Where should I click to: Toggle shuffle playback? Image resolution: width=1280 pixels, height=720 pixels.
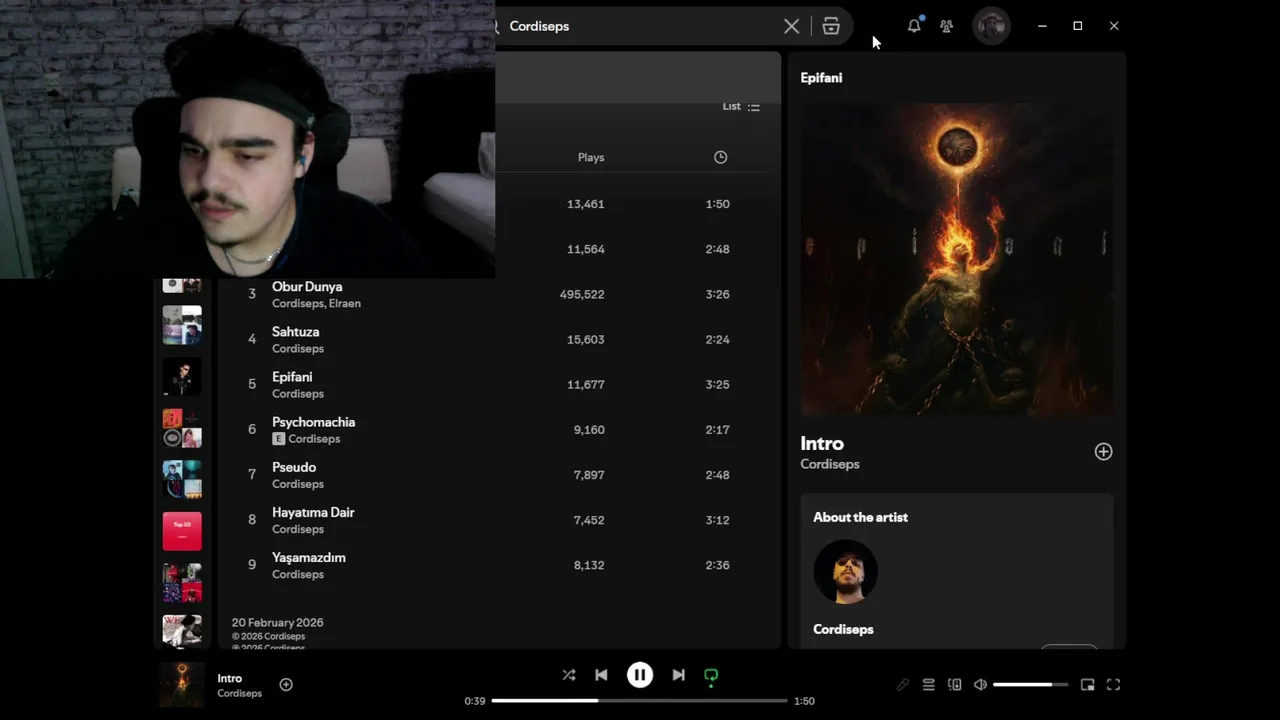point(569,675)
